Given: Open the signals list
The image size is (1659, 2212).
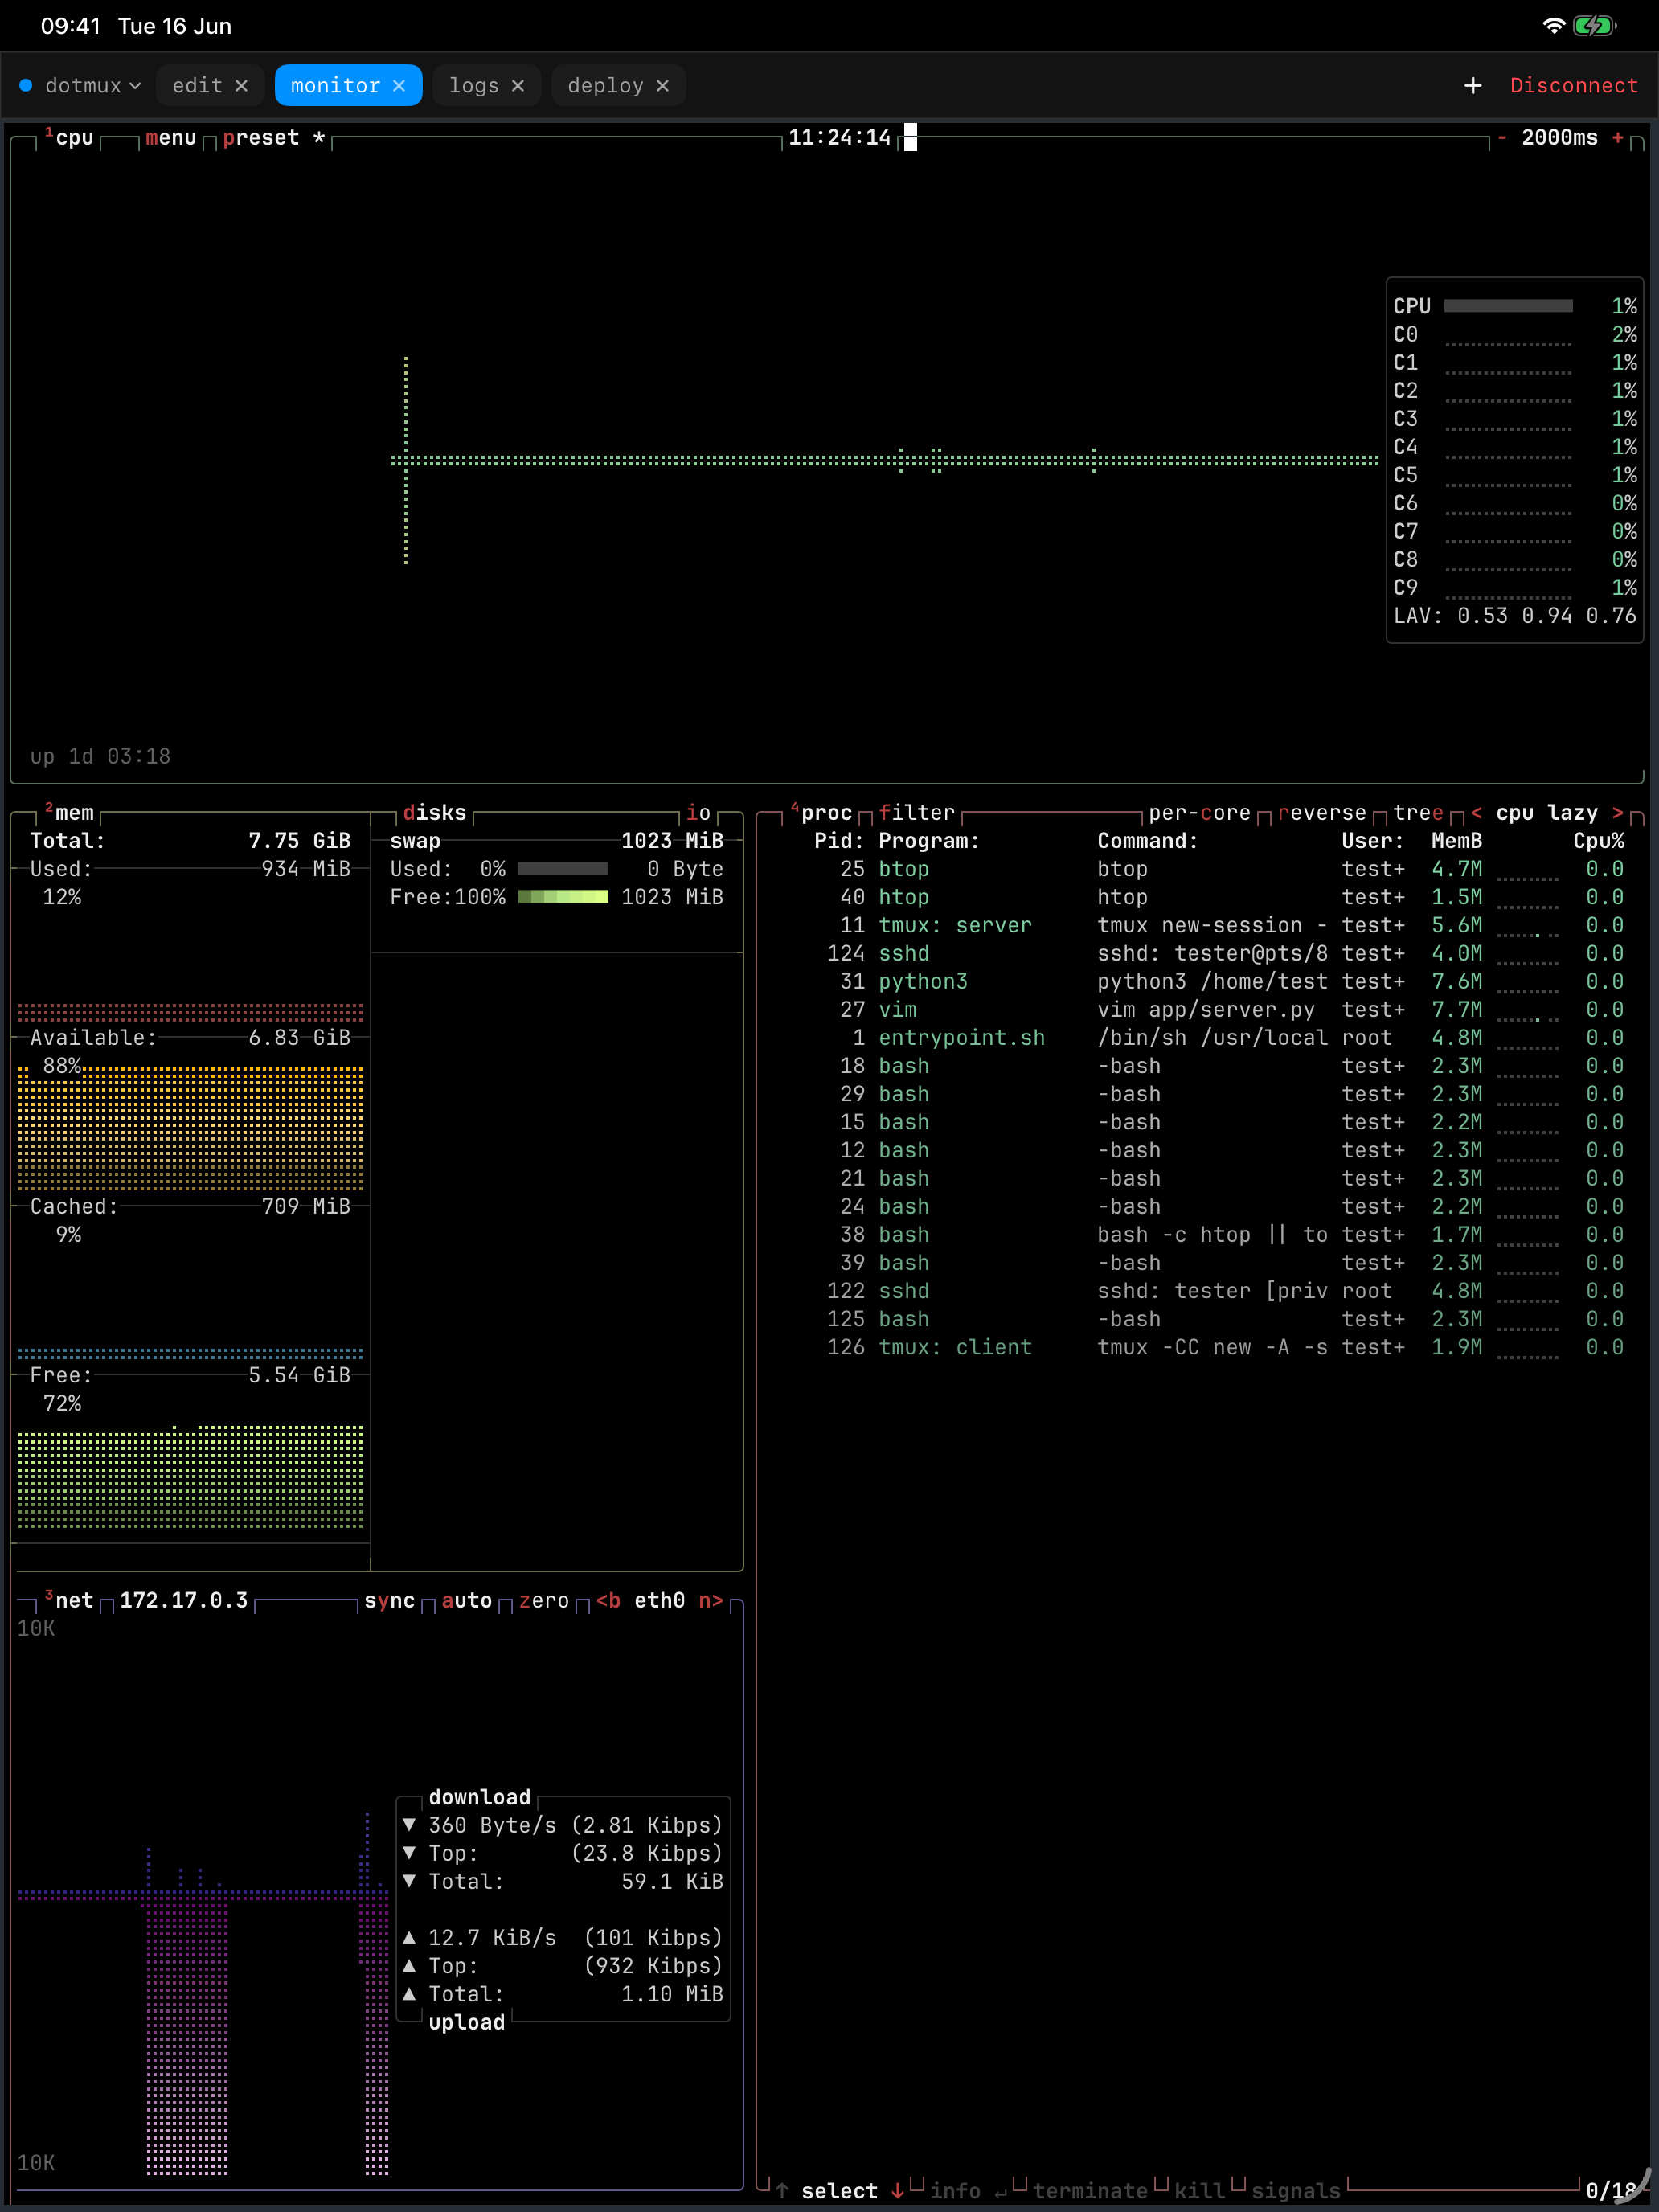Looking at the screenshot, I should 1295,2190.
